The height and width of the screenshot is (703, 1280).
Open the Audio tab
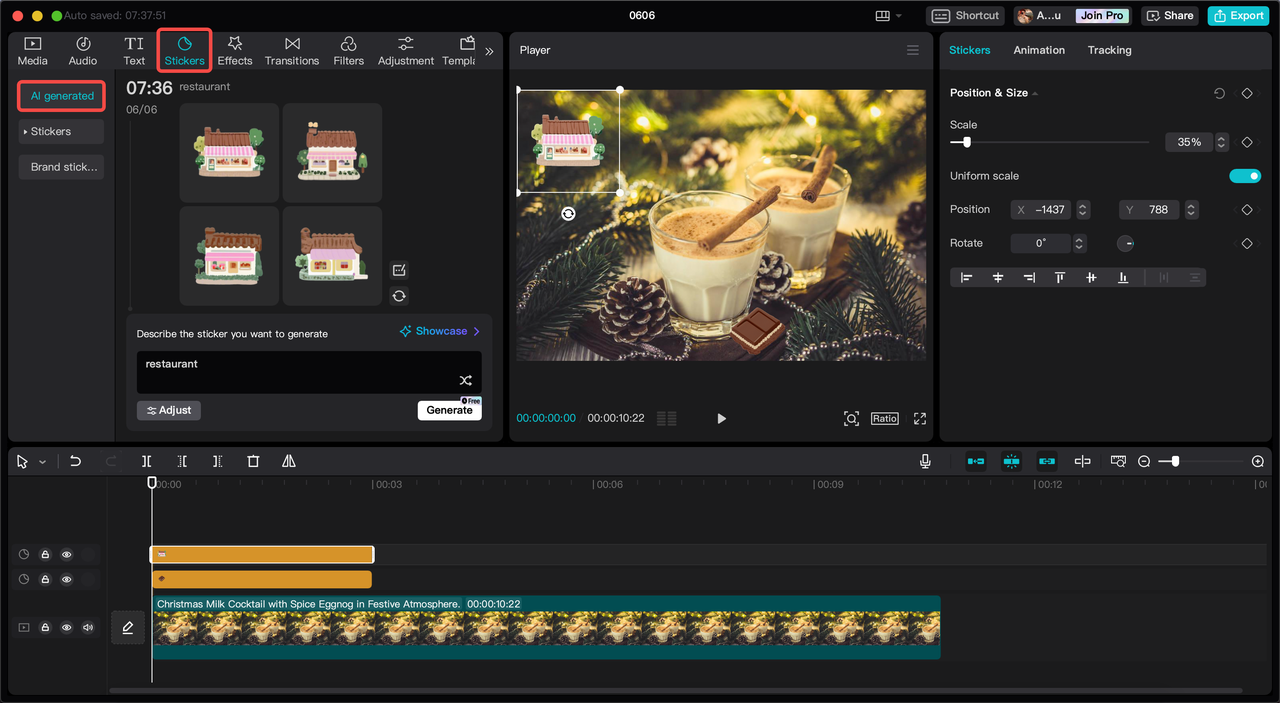point(83,51)
